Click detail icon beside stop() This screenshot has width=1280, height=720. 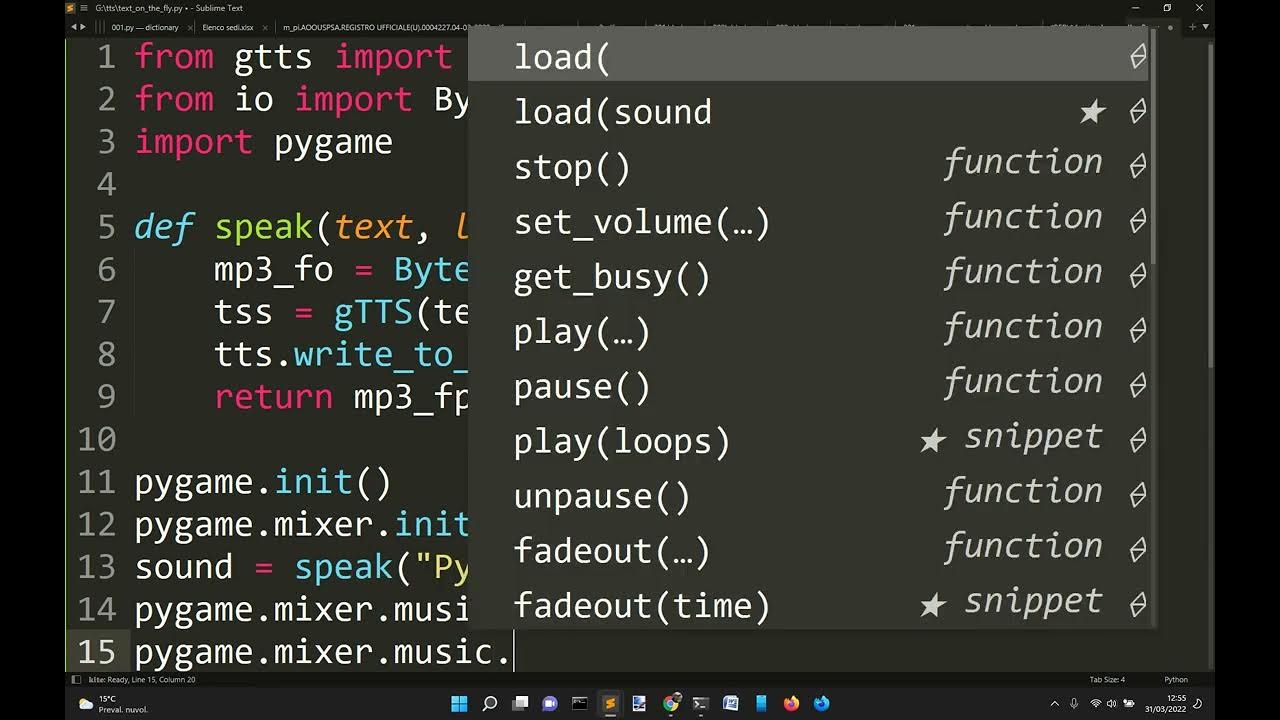[x=1137, y=167]
